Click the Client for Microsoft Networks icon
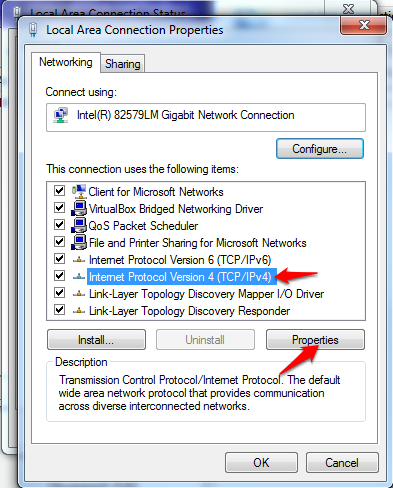Viewport: 393px width, 488px height. [x=79, y=191]
